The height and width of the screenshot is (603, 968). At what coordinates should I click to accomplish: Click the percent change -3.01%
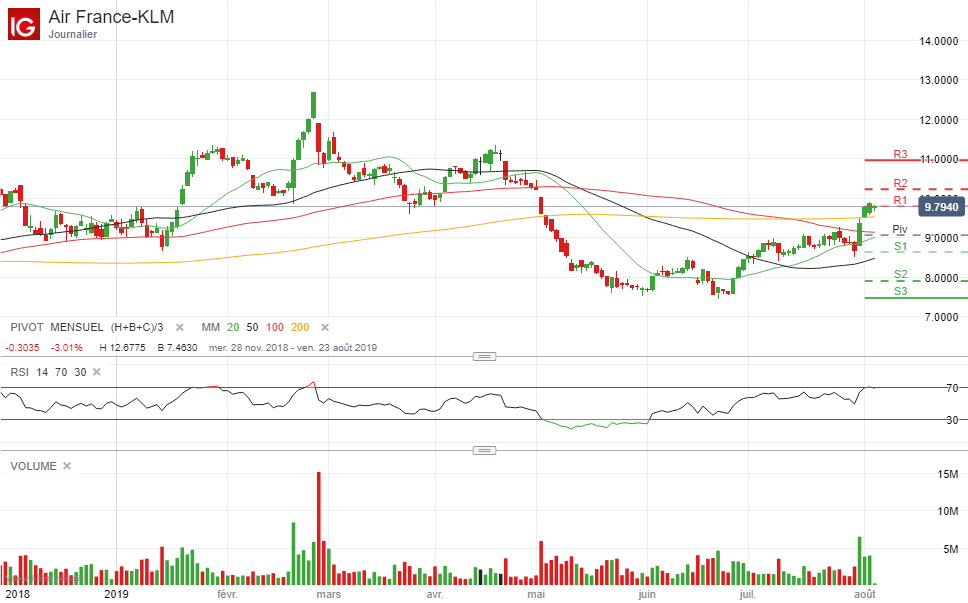[66, 347]
